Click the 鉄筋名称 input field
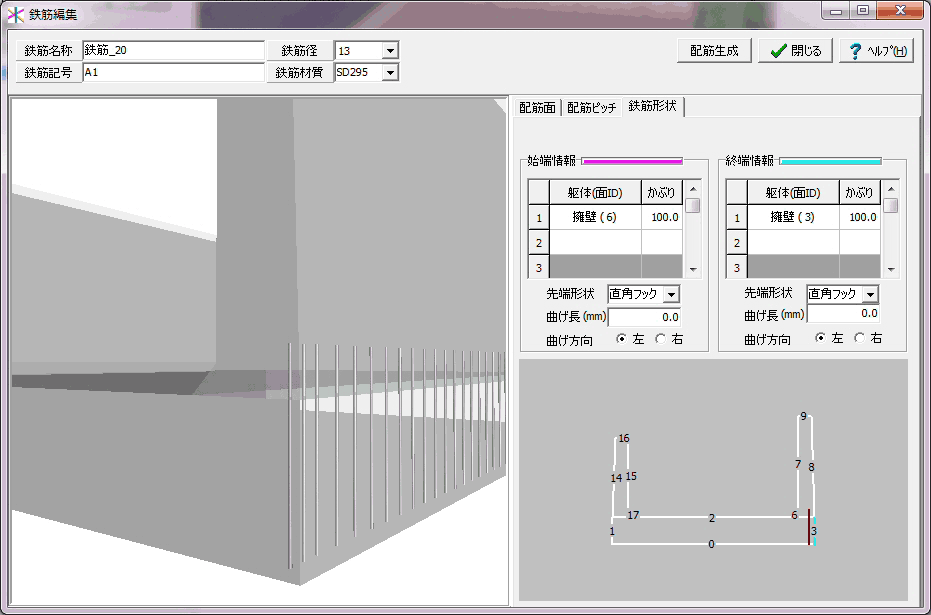The width and height of the screenshot is (931, 615). pyautogui.click(x=173, y=50)
